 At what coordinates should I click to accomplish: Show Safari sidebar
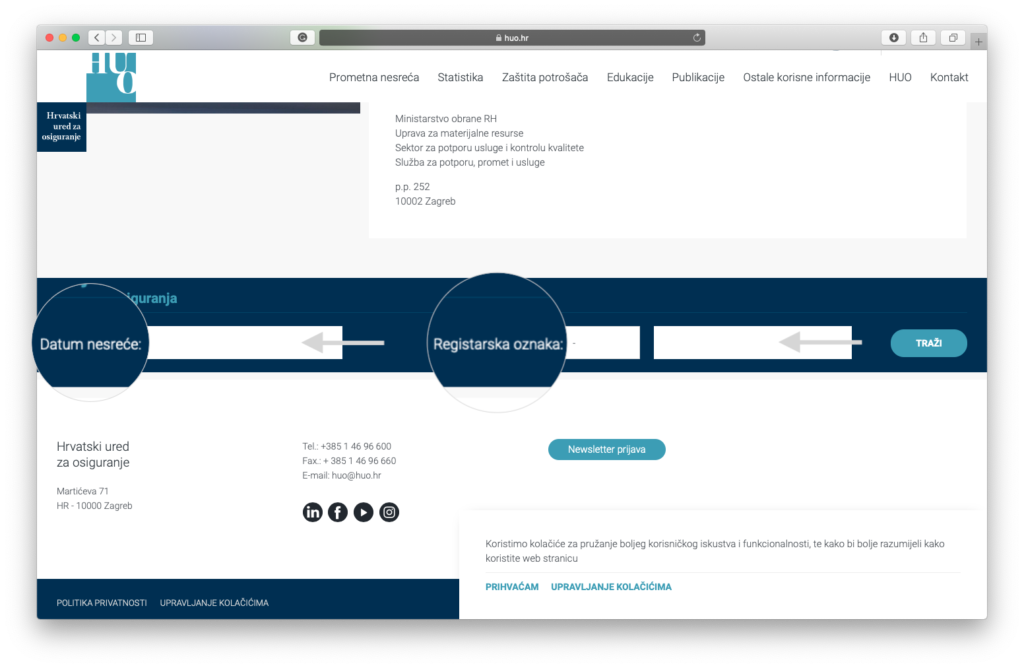coord(140,38)
